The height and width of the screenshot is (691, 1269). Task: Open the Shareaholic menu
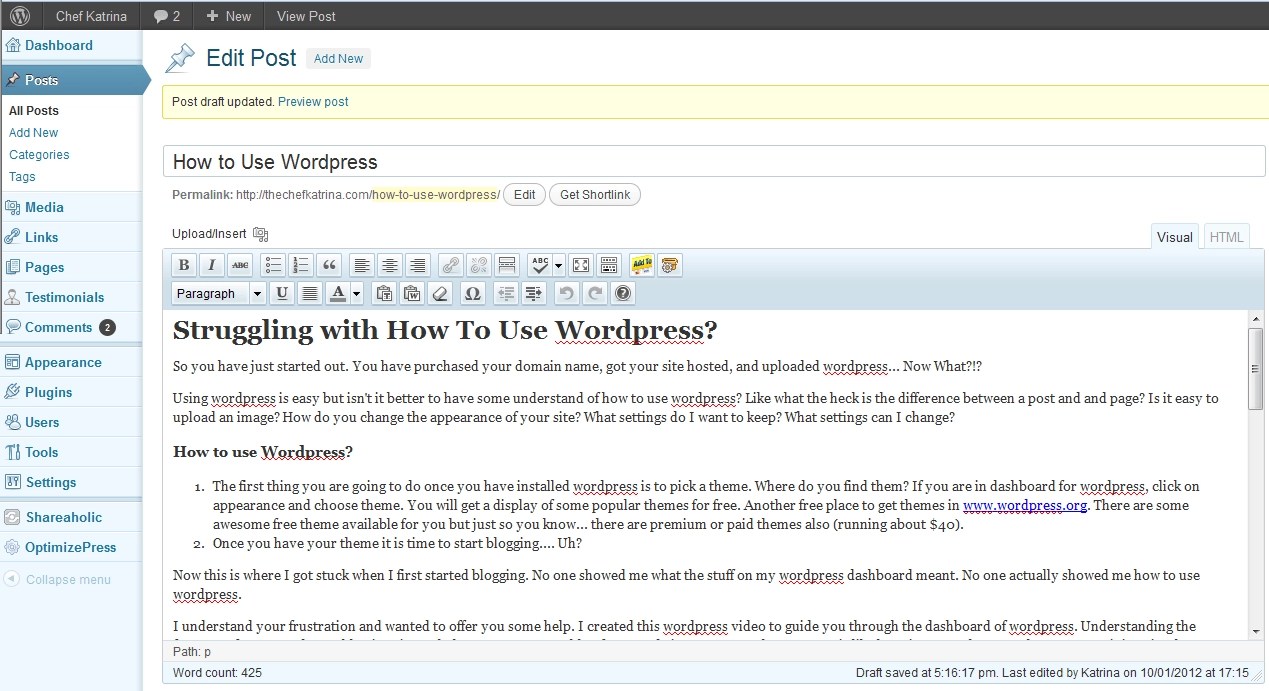coord(64,517)
